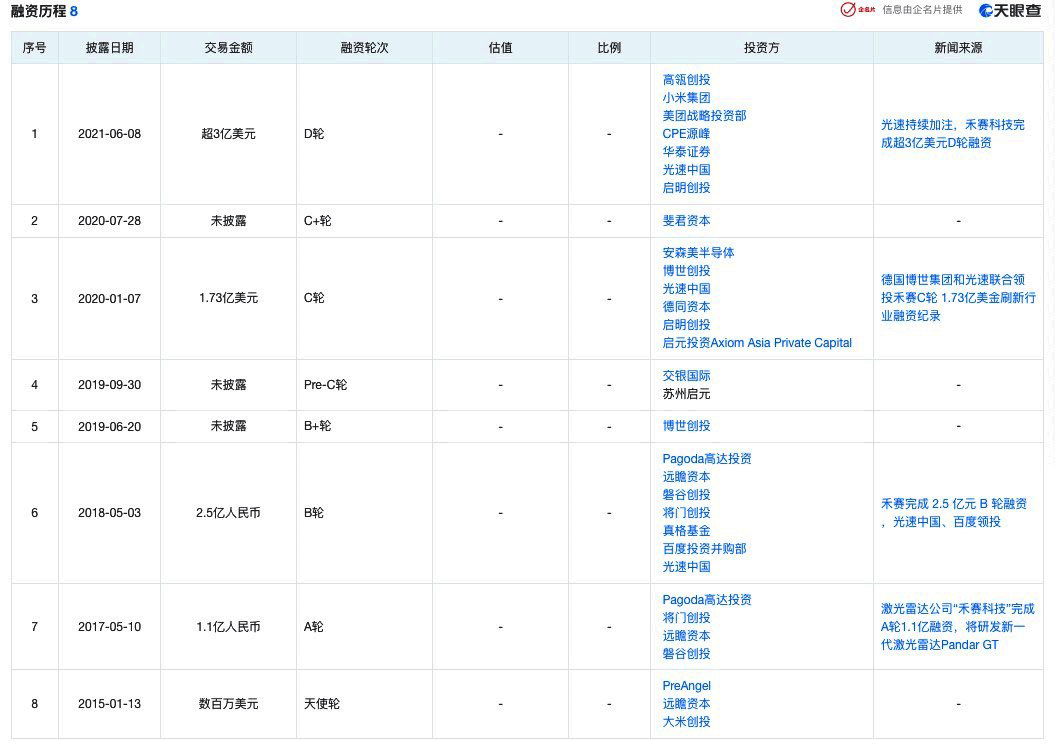
Task: Open 博世创投 in the C轮 row
Action: (686, 271)
